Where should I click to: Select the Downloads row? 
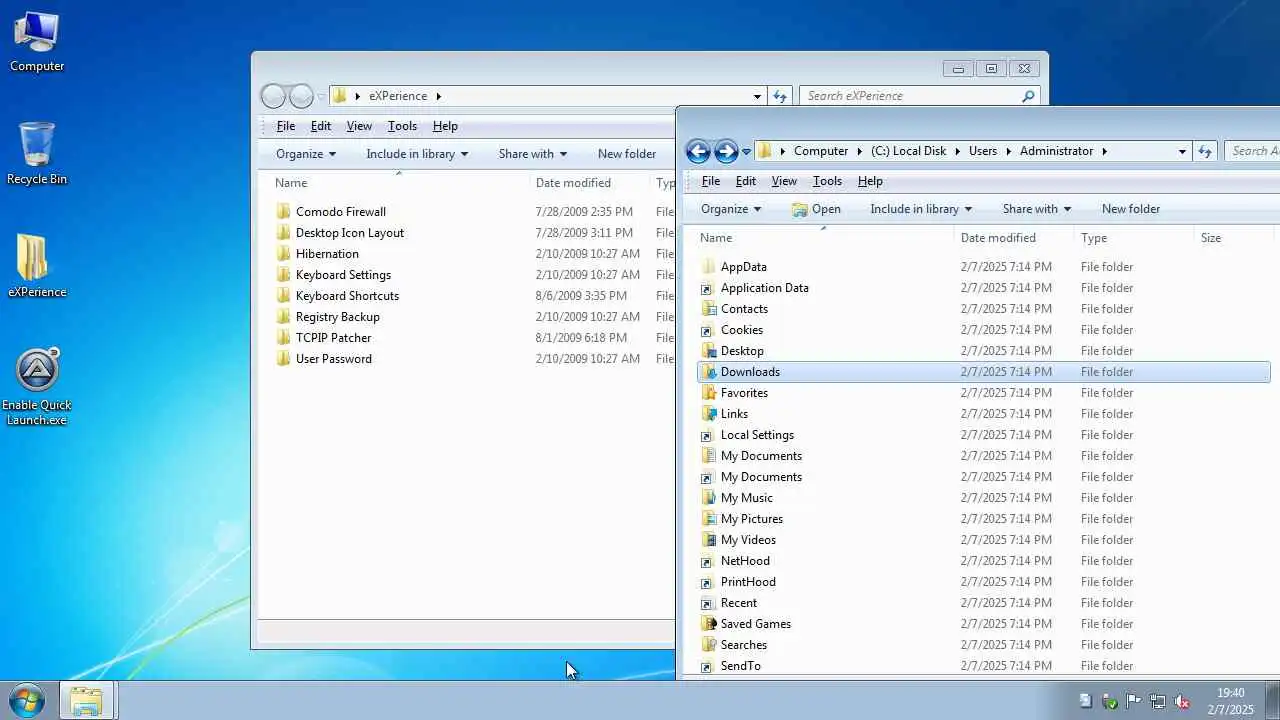(x=984, y=372)
